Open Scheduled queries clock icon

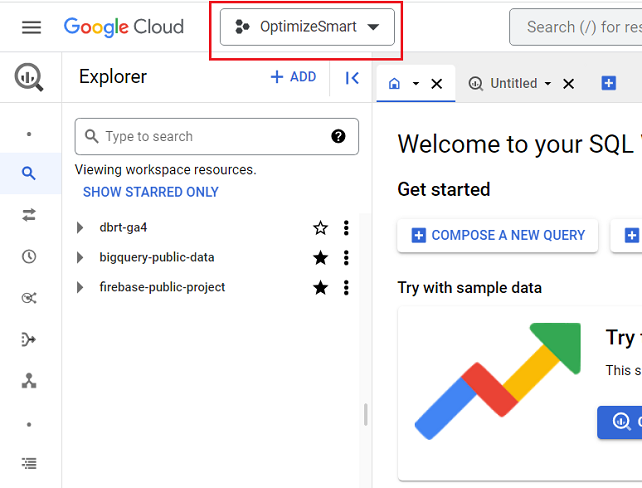[x=29, y=257]
